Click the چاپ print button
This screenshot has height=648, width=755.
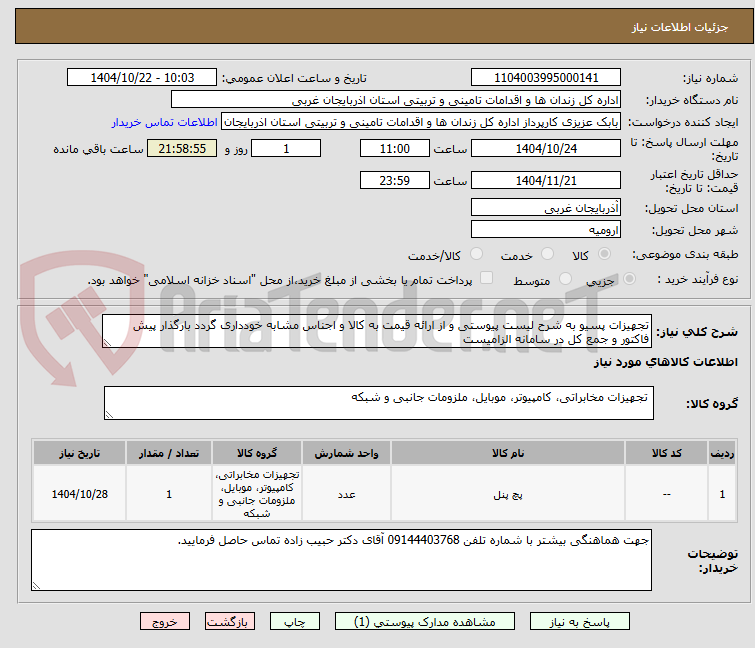[x=295, y=622]
